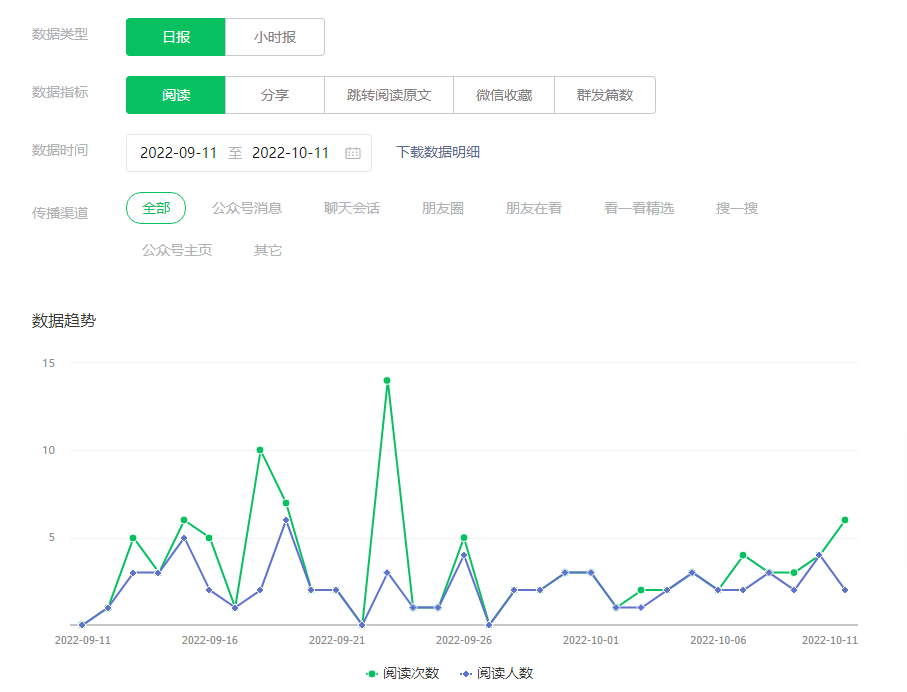
Task: Click the 数据时间 label
Action: click(x=60, y=150)
